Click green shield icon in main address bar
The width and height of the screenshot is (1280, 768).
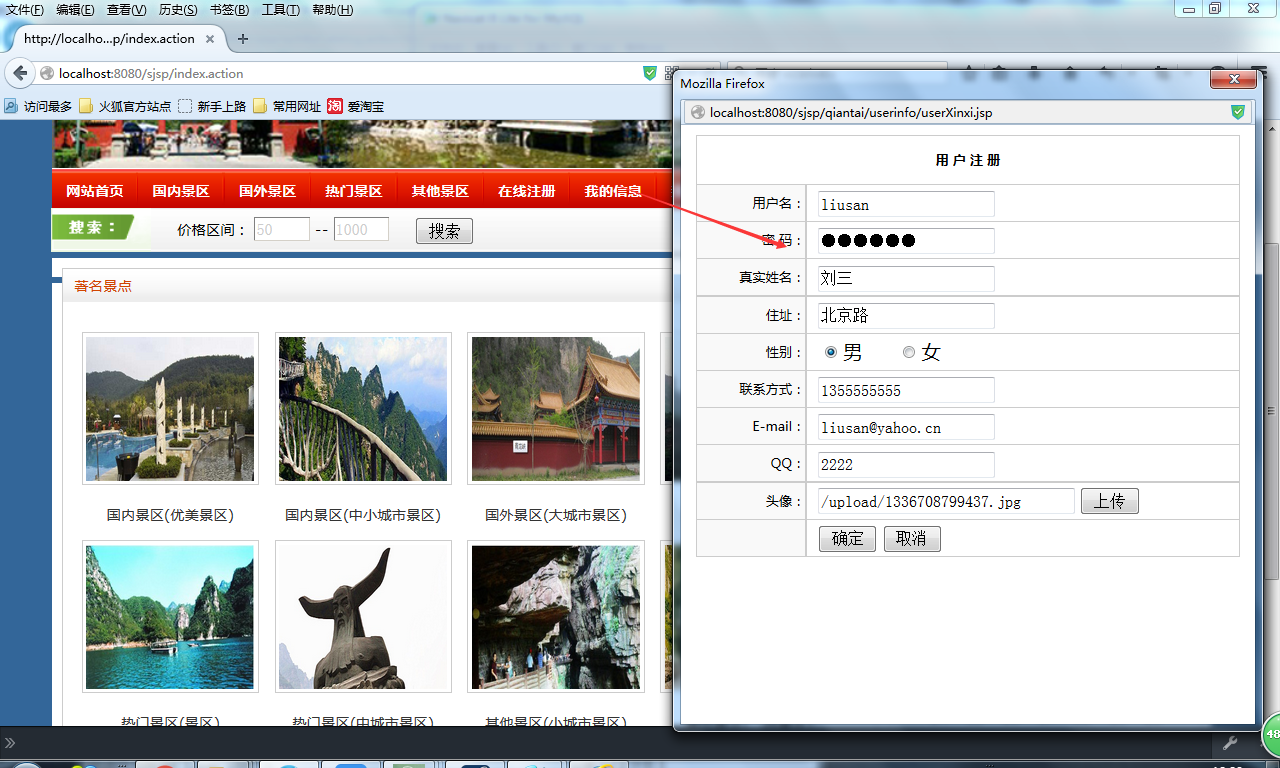649,73
